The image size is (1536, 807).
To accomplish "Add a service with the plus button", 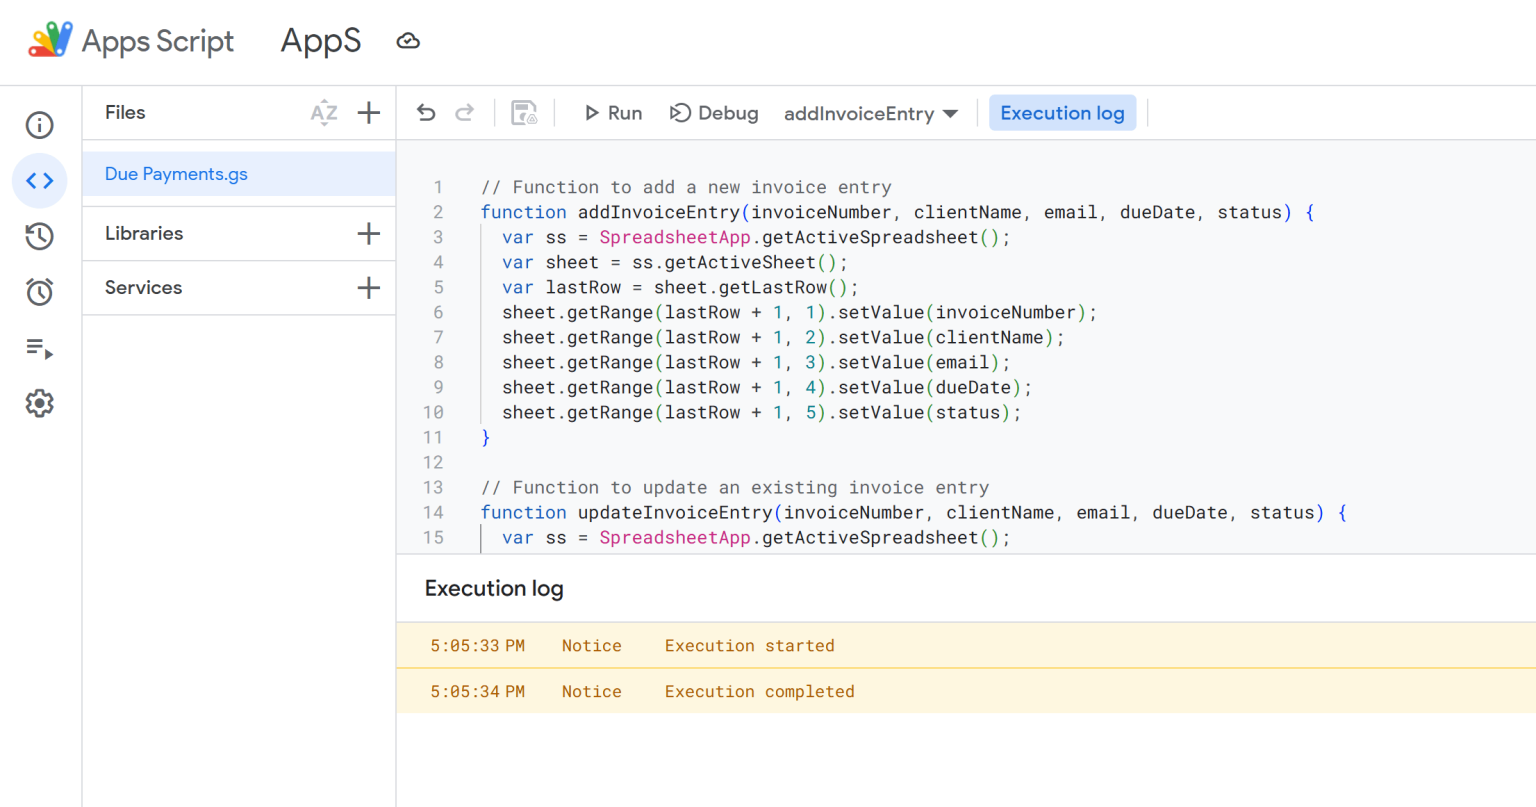I will click(x=368, y=287).
